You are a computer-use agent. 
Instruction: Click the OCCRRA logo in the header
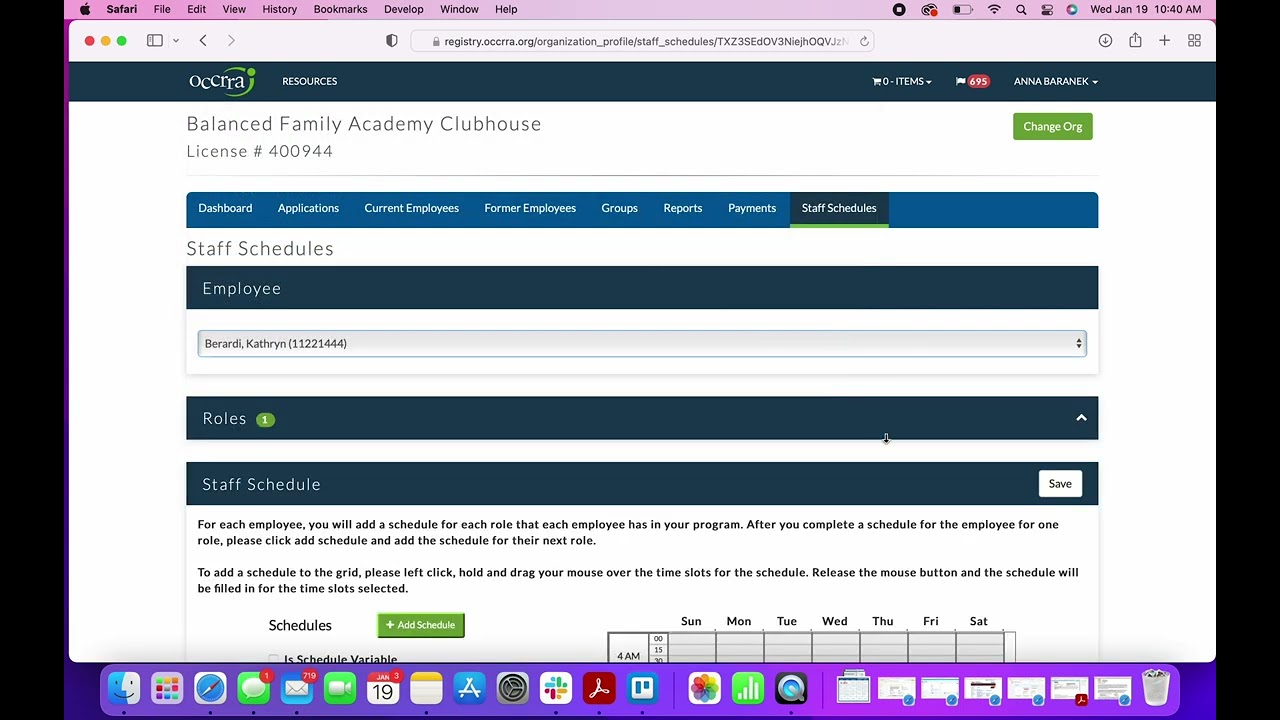221,81
